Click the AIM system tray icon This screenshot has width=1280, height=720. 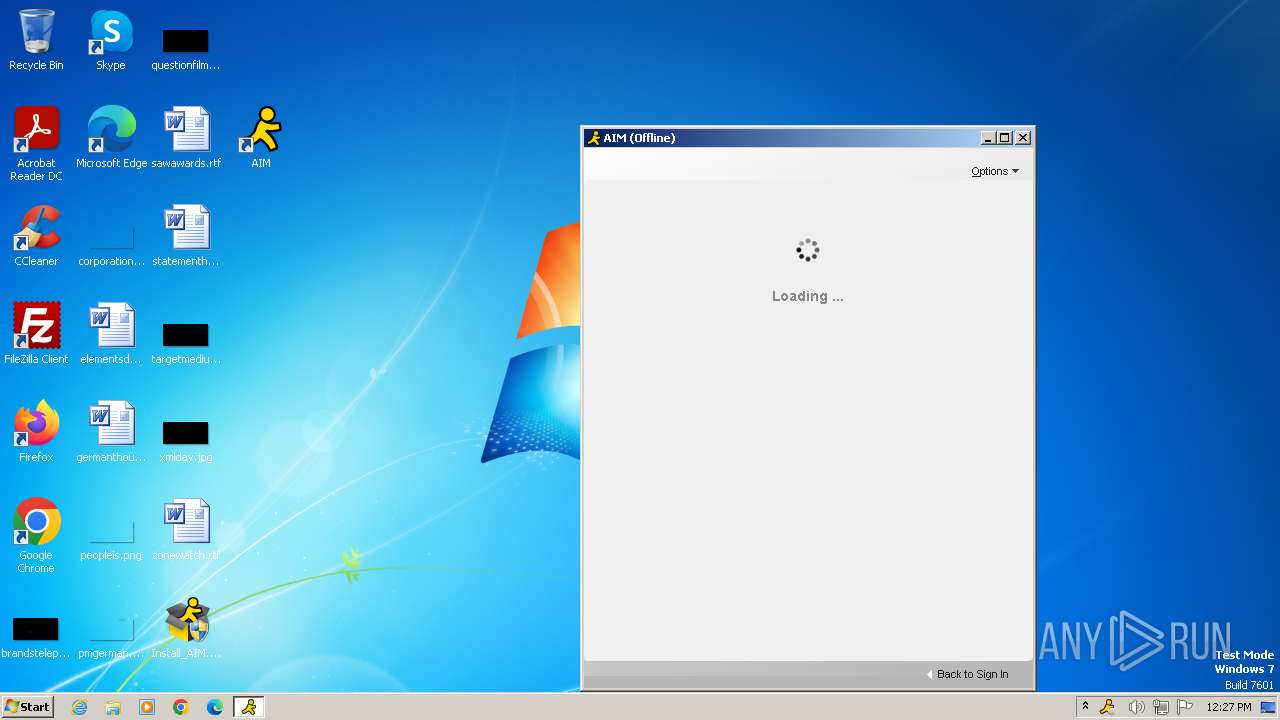click(1107, 707)
